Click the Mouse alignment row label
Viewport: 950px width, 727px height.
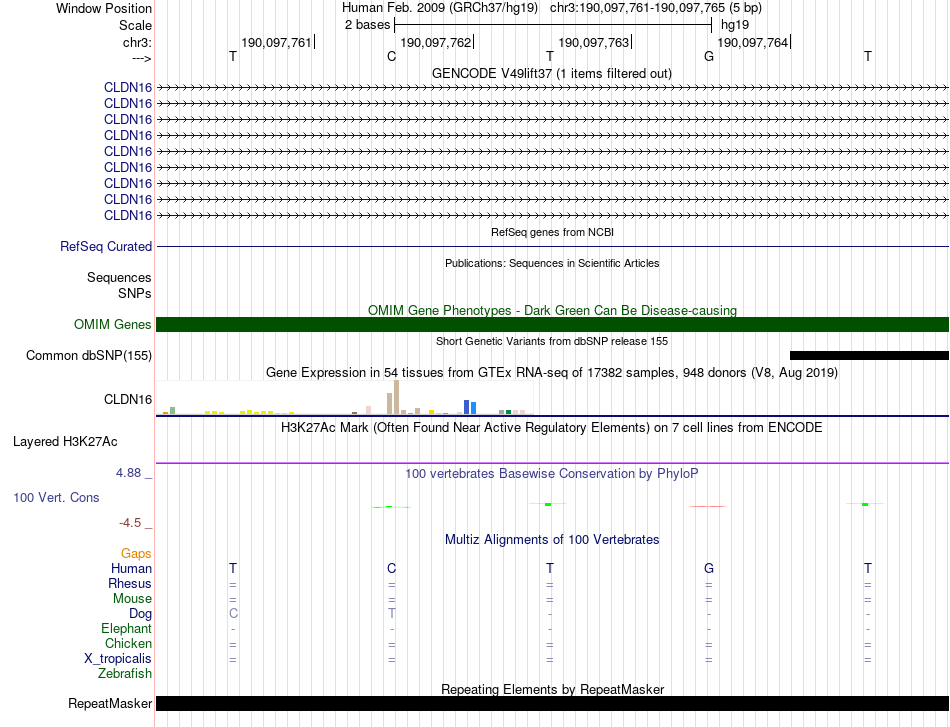(x=132, y=599)
